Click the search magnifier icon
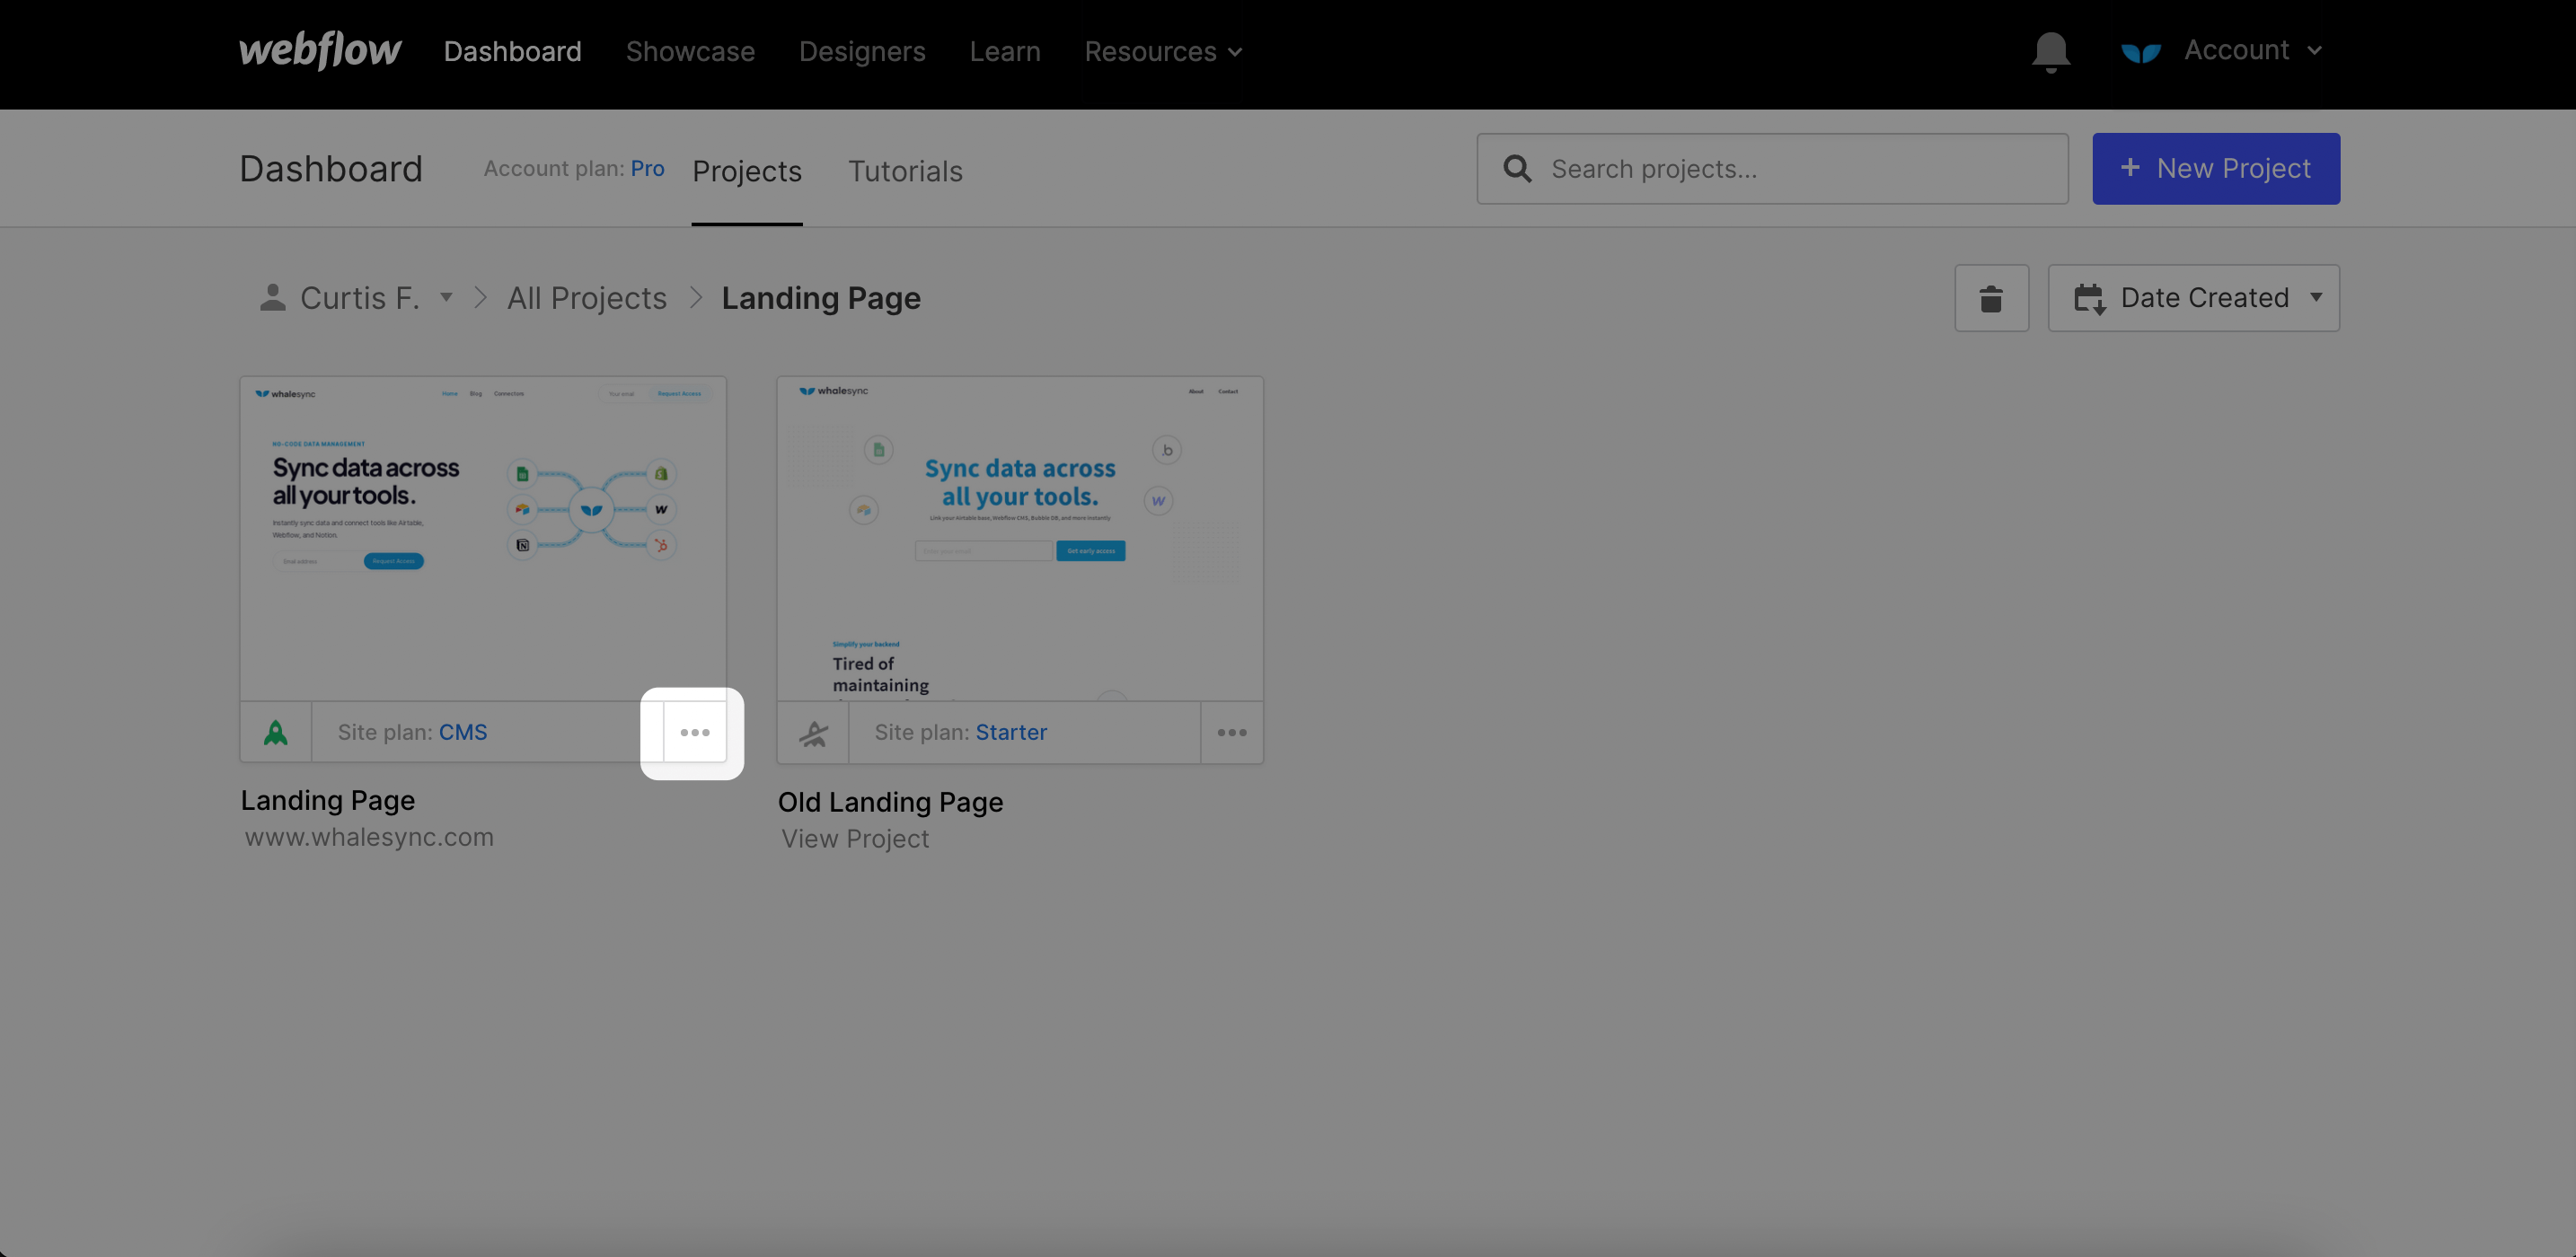2576x1257 pixels. pos(1517,168)
